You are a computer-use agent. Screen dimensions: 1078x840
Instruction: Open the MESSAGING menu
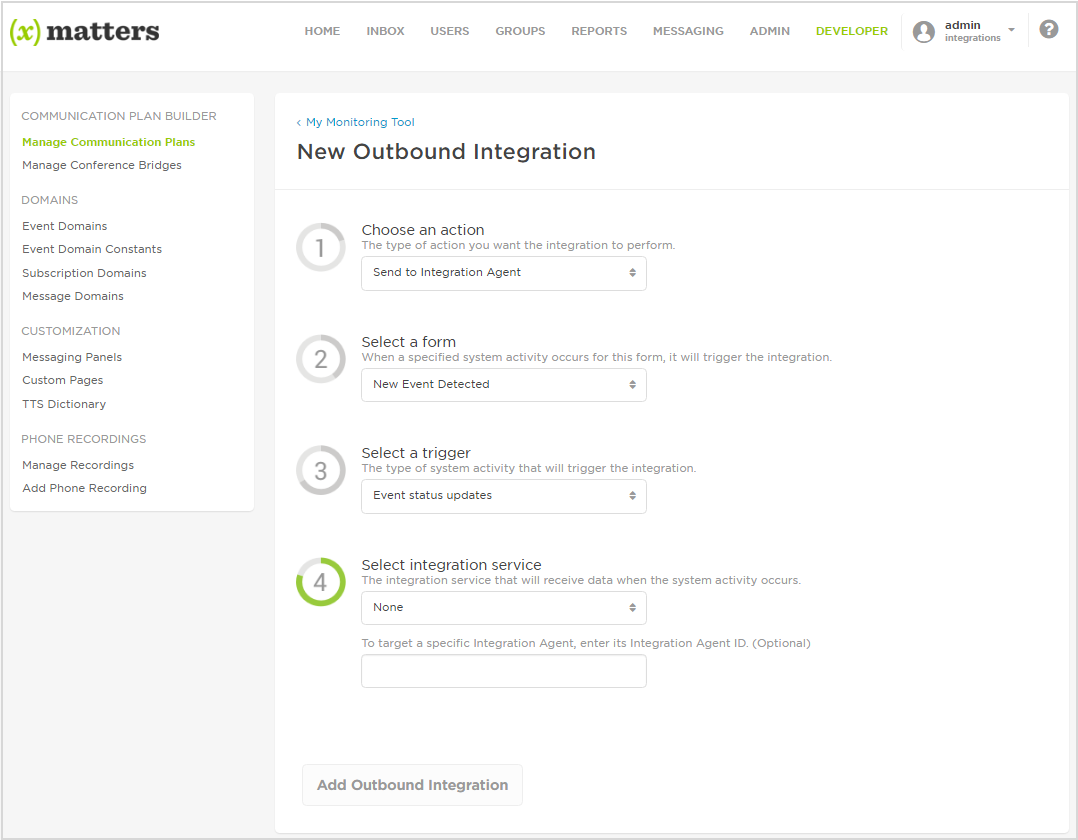point(688,31)
